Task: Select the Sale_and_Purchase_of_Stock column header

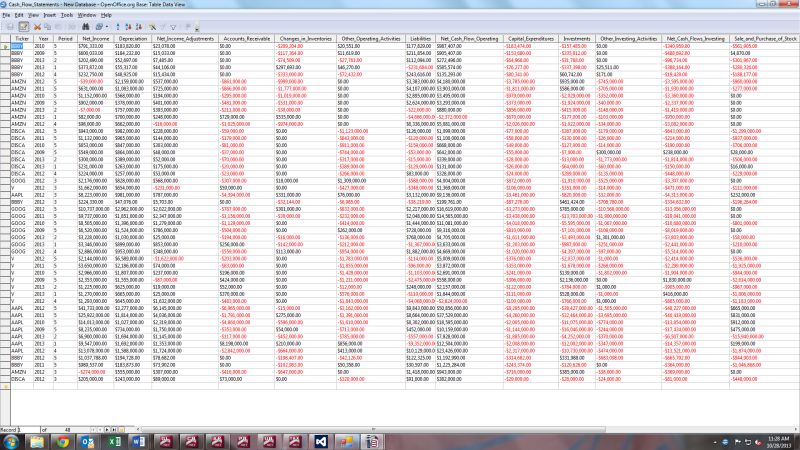Action: [x=765, y=39]
